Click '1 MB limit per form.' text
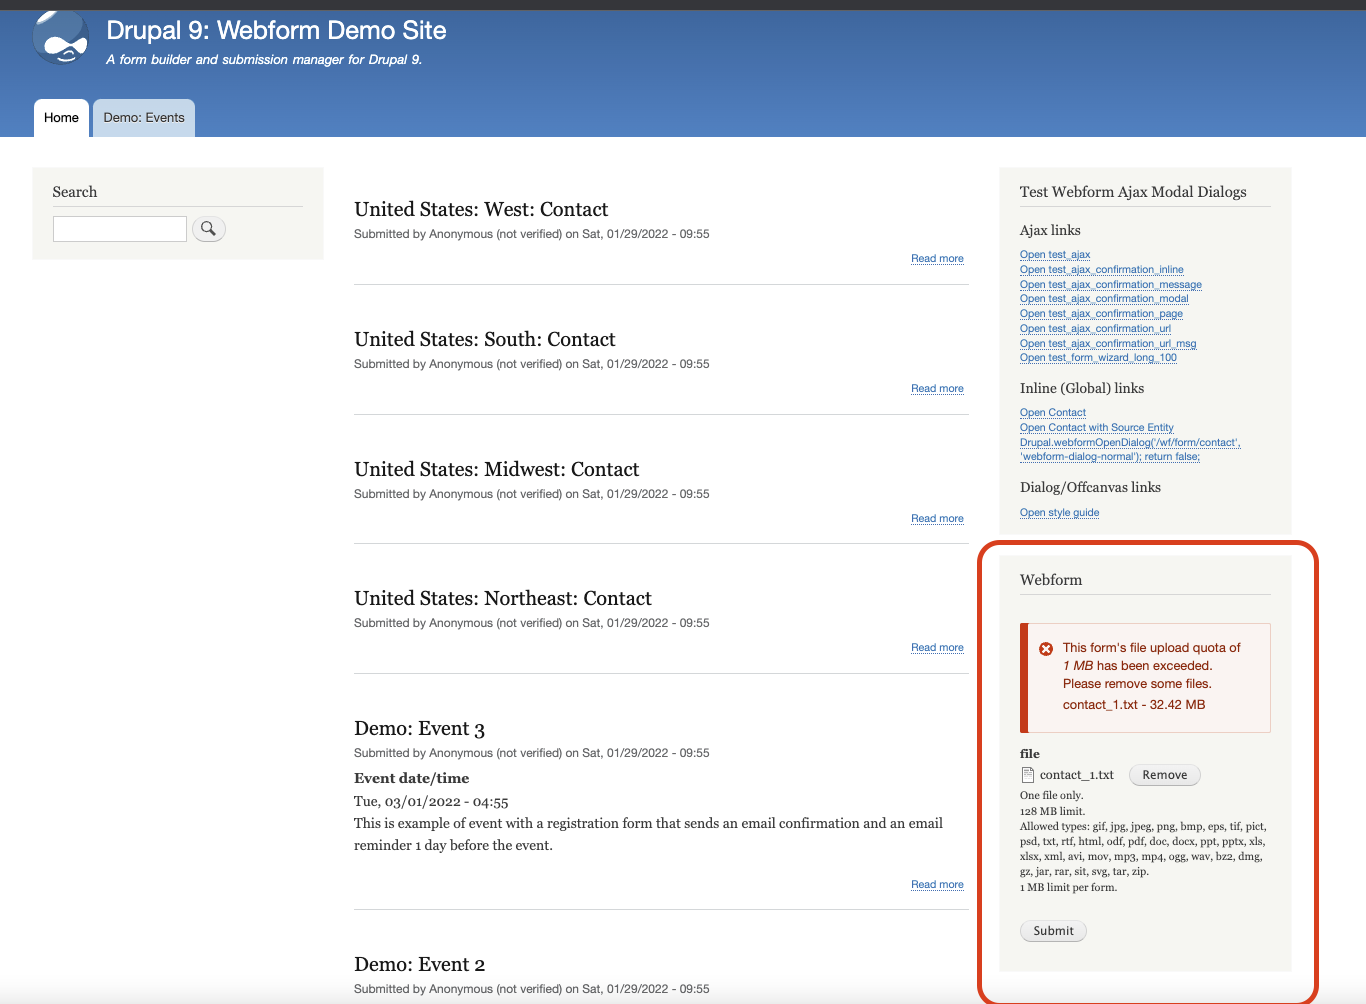The width and height of the screenshot is (1366, 1004). 1068,888
